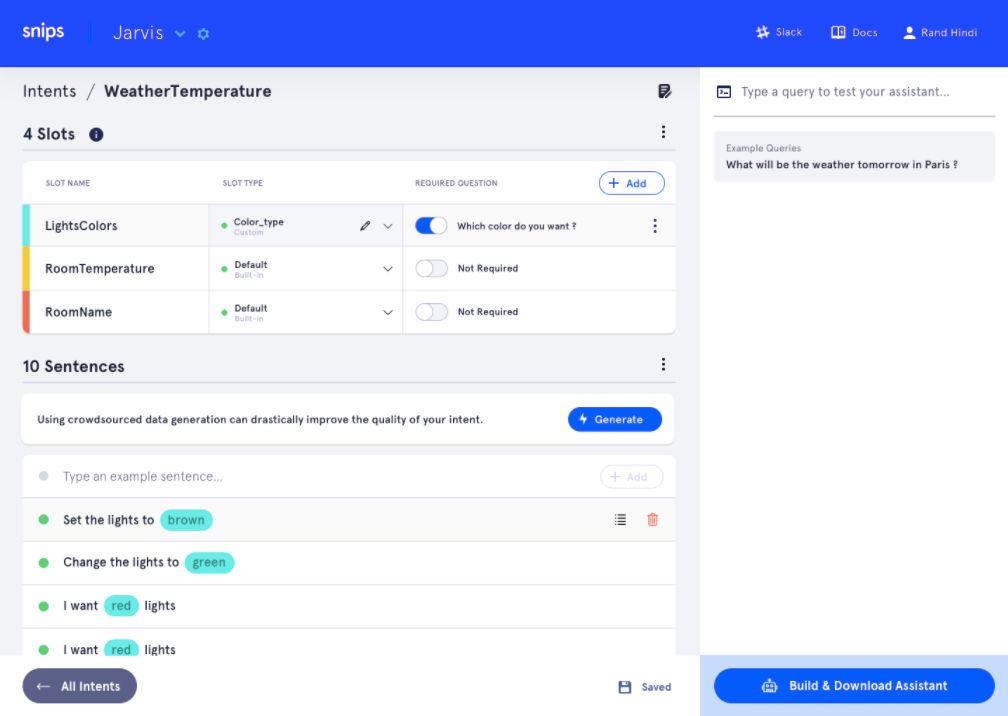Screen dimensions: 1008x716
Task: Expand RoomTemperature slot type dropdown
Action: click(388, 269)
